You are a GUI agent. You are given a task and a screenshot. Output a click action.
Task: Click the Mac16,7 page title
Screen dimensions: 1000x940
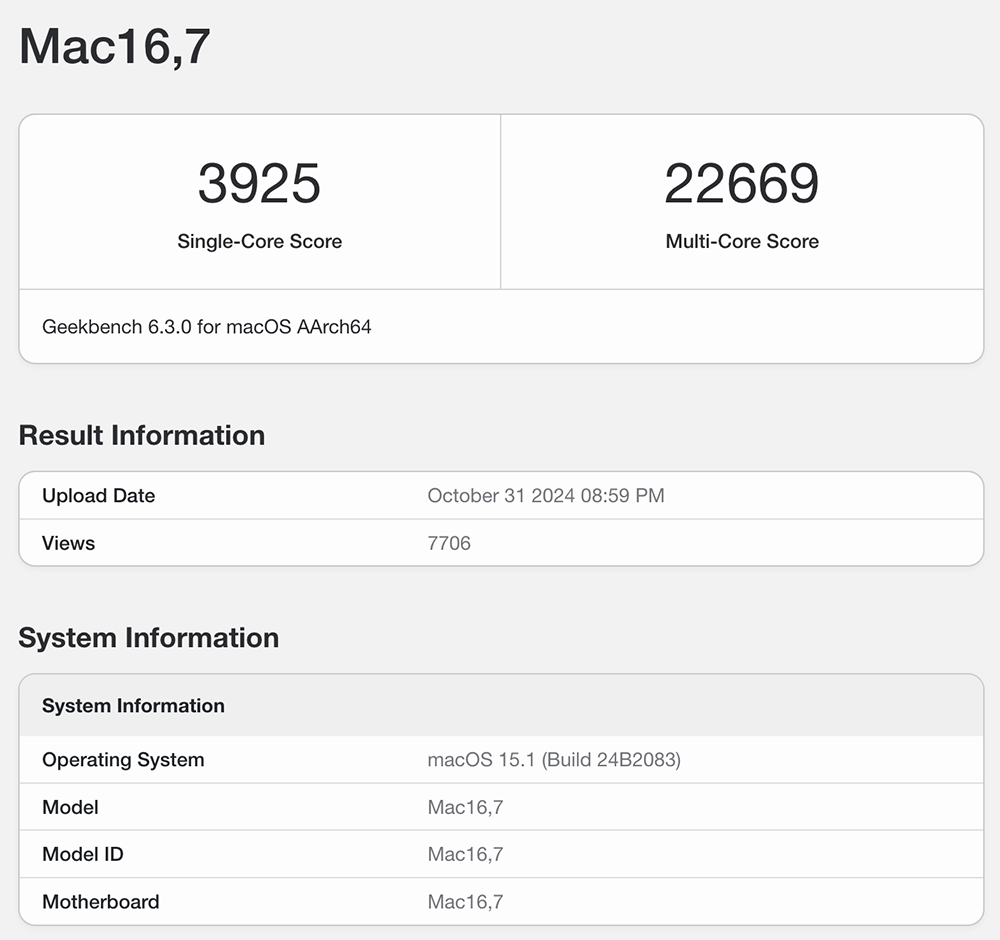[x=114, y=47]
